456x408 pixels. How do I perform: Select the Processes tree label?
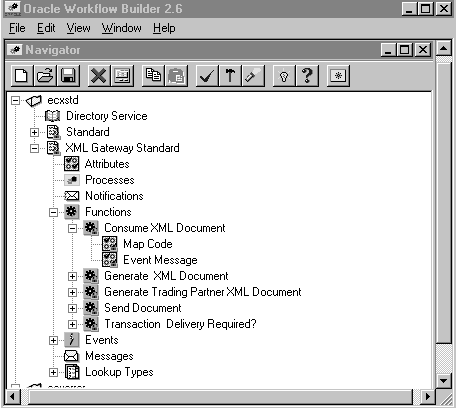coord(110,180)
